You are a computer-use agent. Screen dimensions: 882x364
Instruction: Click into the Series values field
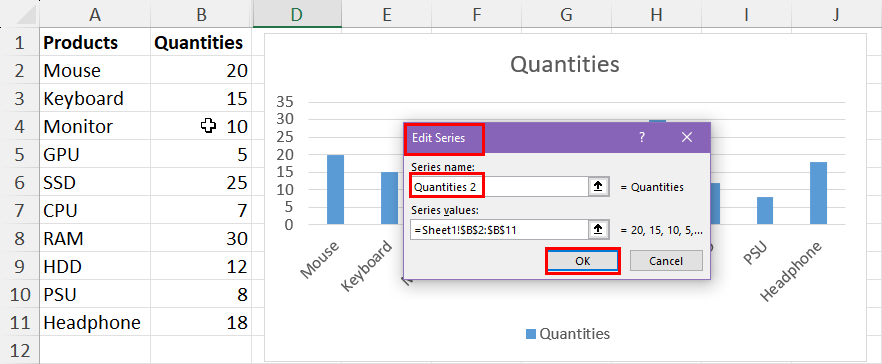pos(500,230)
